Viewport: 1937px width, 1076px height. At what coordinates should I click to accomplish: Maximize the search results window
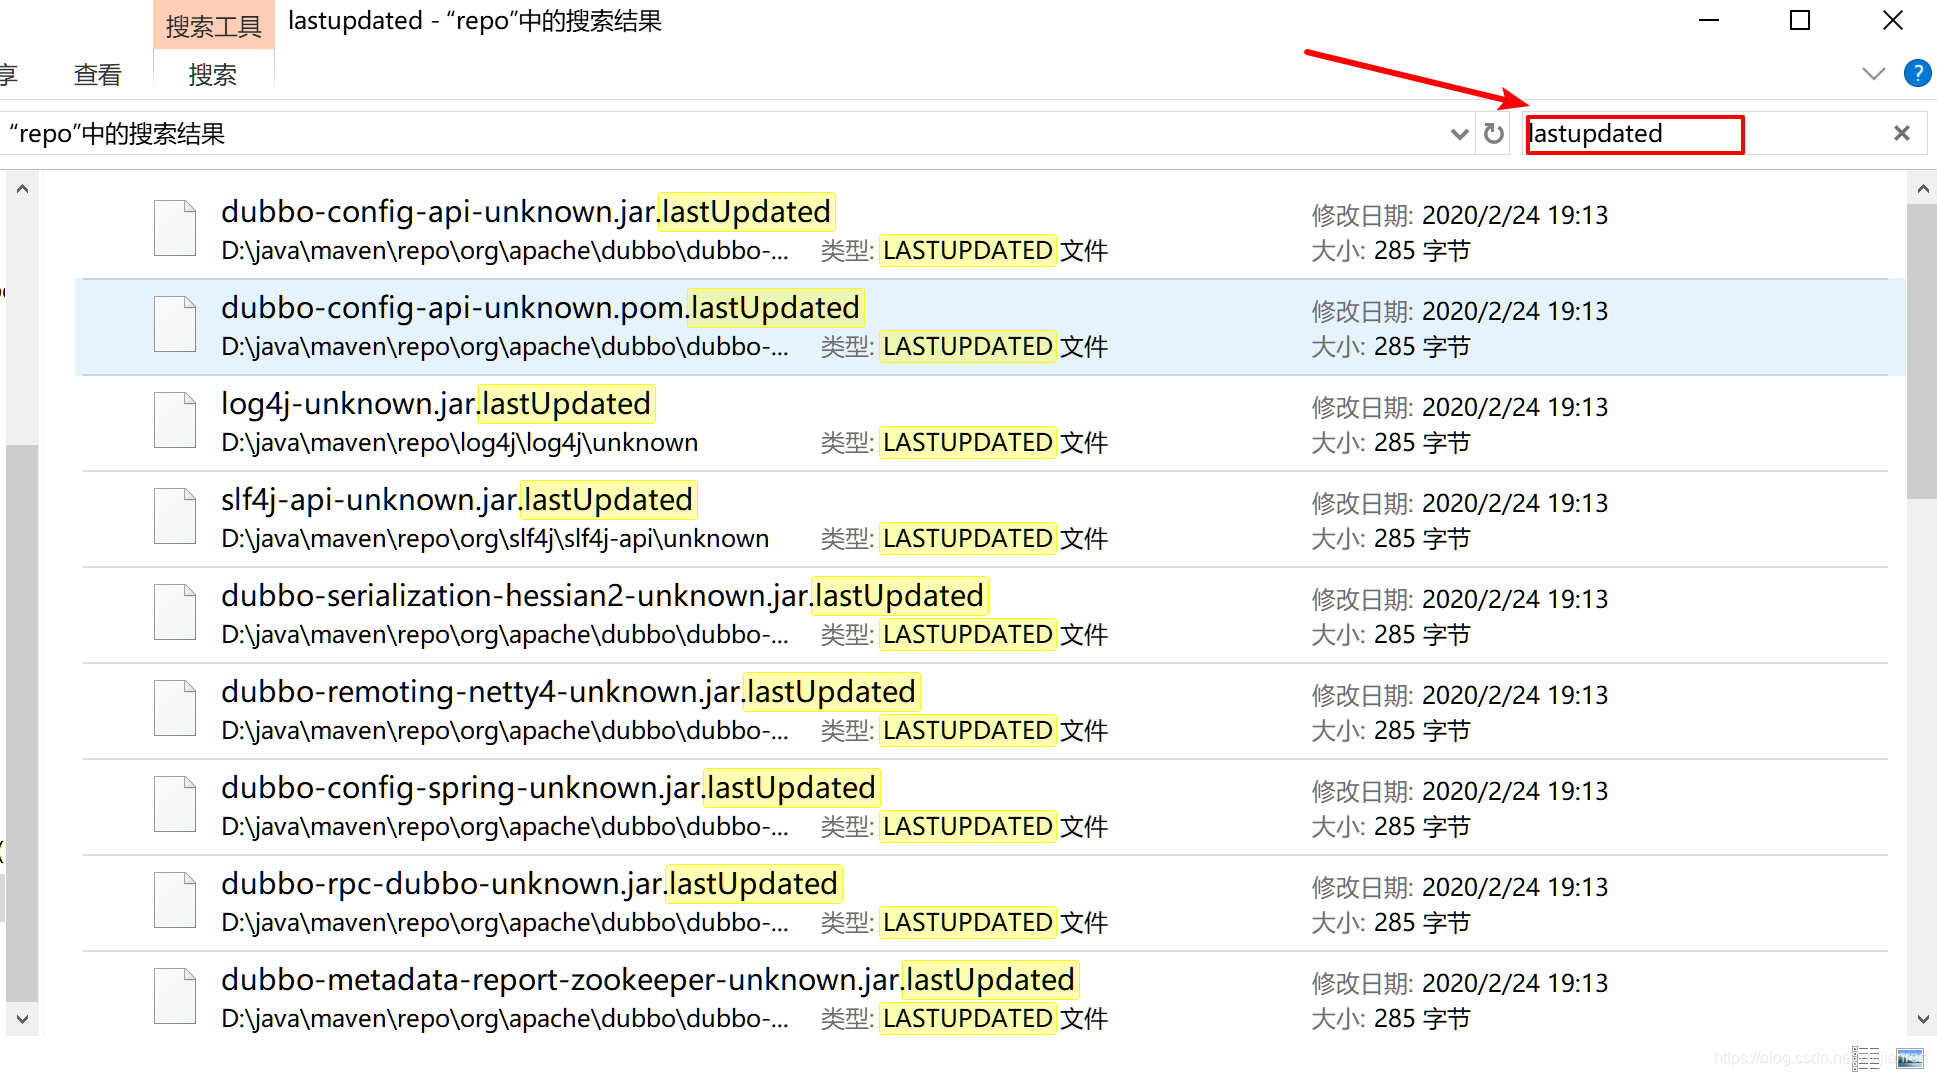1800,20
